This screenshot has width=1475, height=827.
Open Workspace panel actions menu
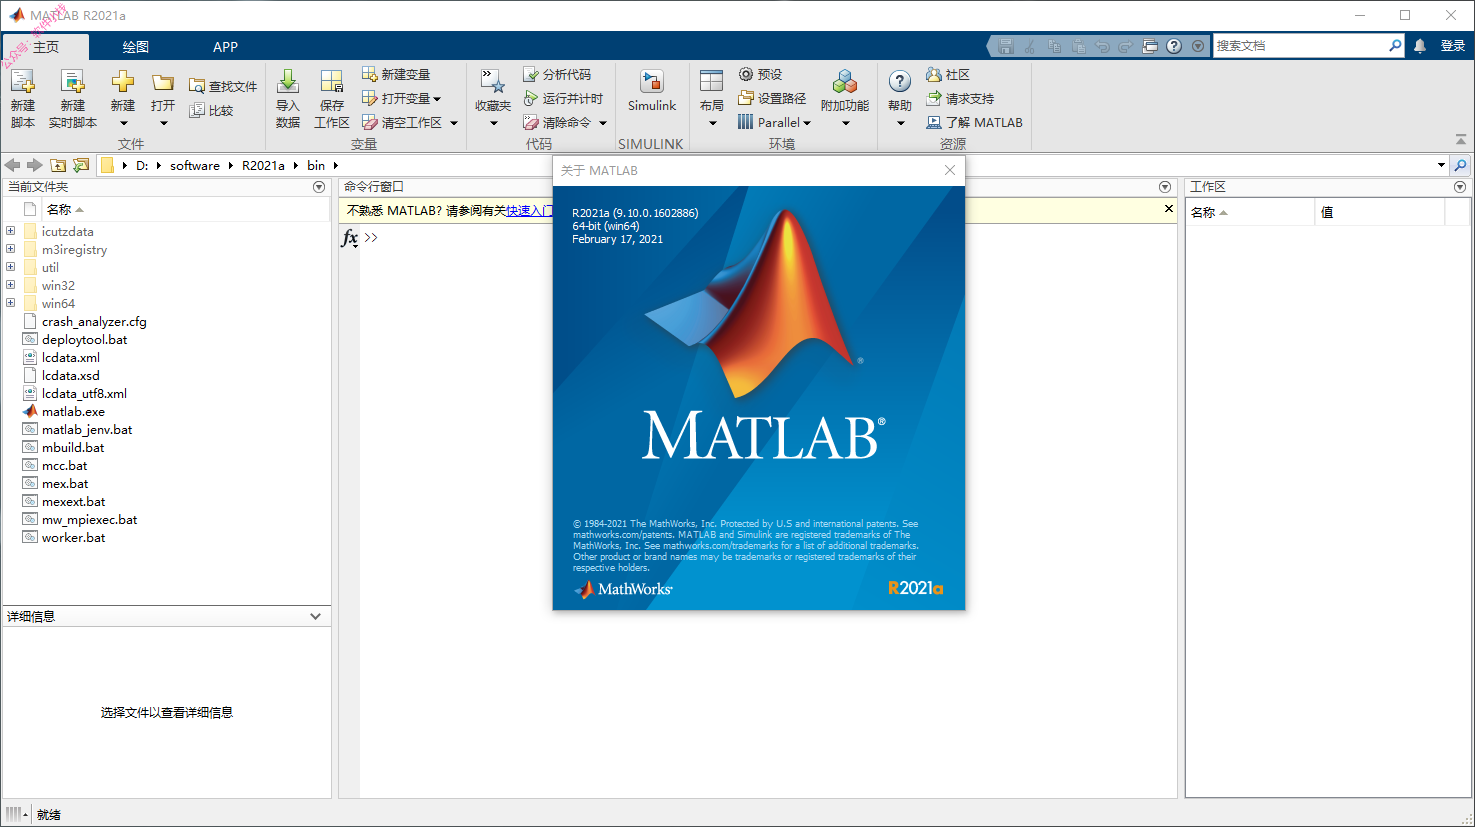[1460, 187]
